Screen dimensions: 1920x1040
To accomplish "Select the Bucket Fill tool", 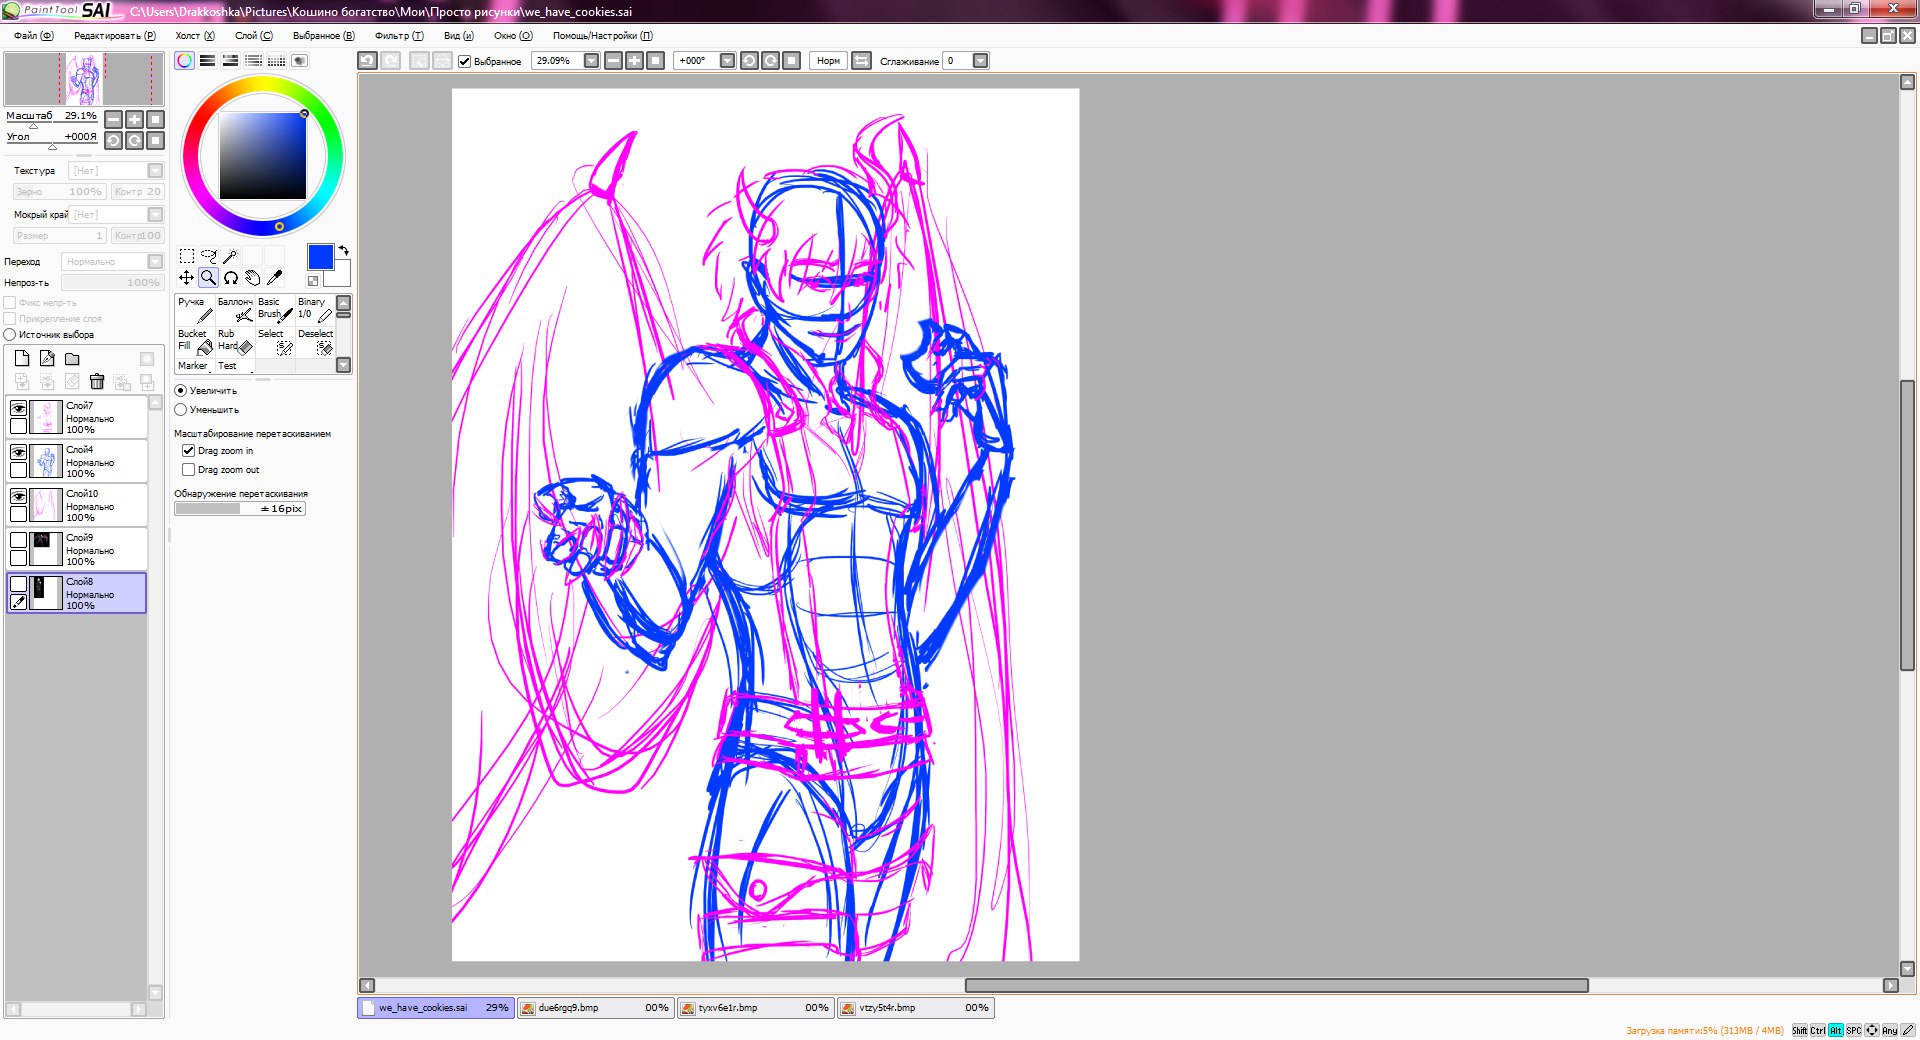I will point(194,341).
